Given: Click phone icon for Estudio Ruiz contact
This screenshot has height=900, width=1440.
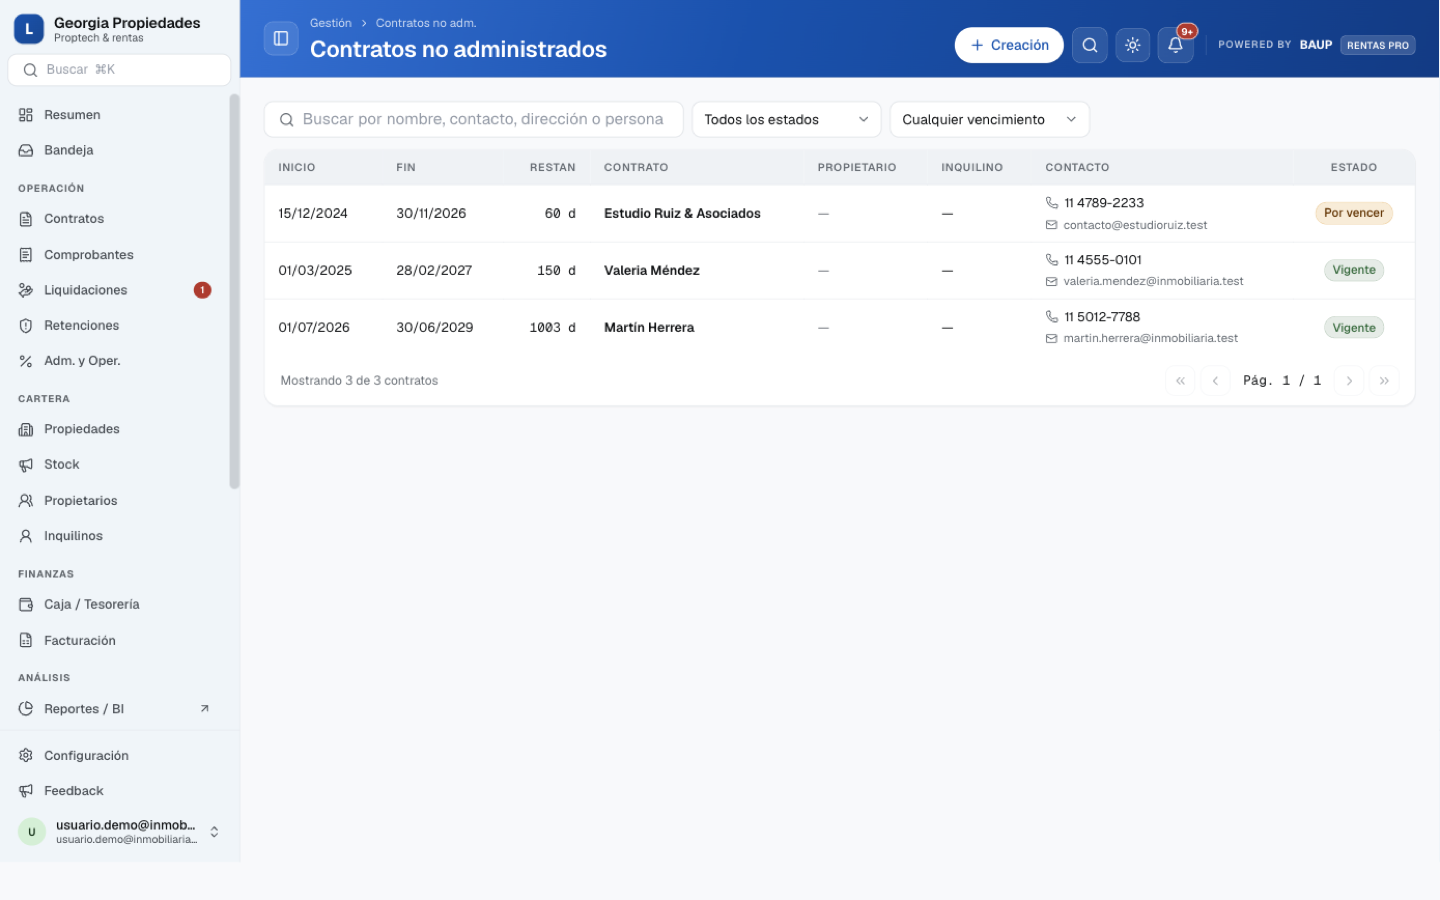Looking at the screenshot, I should tap(1052, 203).
